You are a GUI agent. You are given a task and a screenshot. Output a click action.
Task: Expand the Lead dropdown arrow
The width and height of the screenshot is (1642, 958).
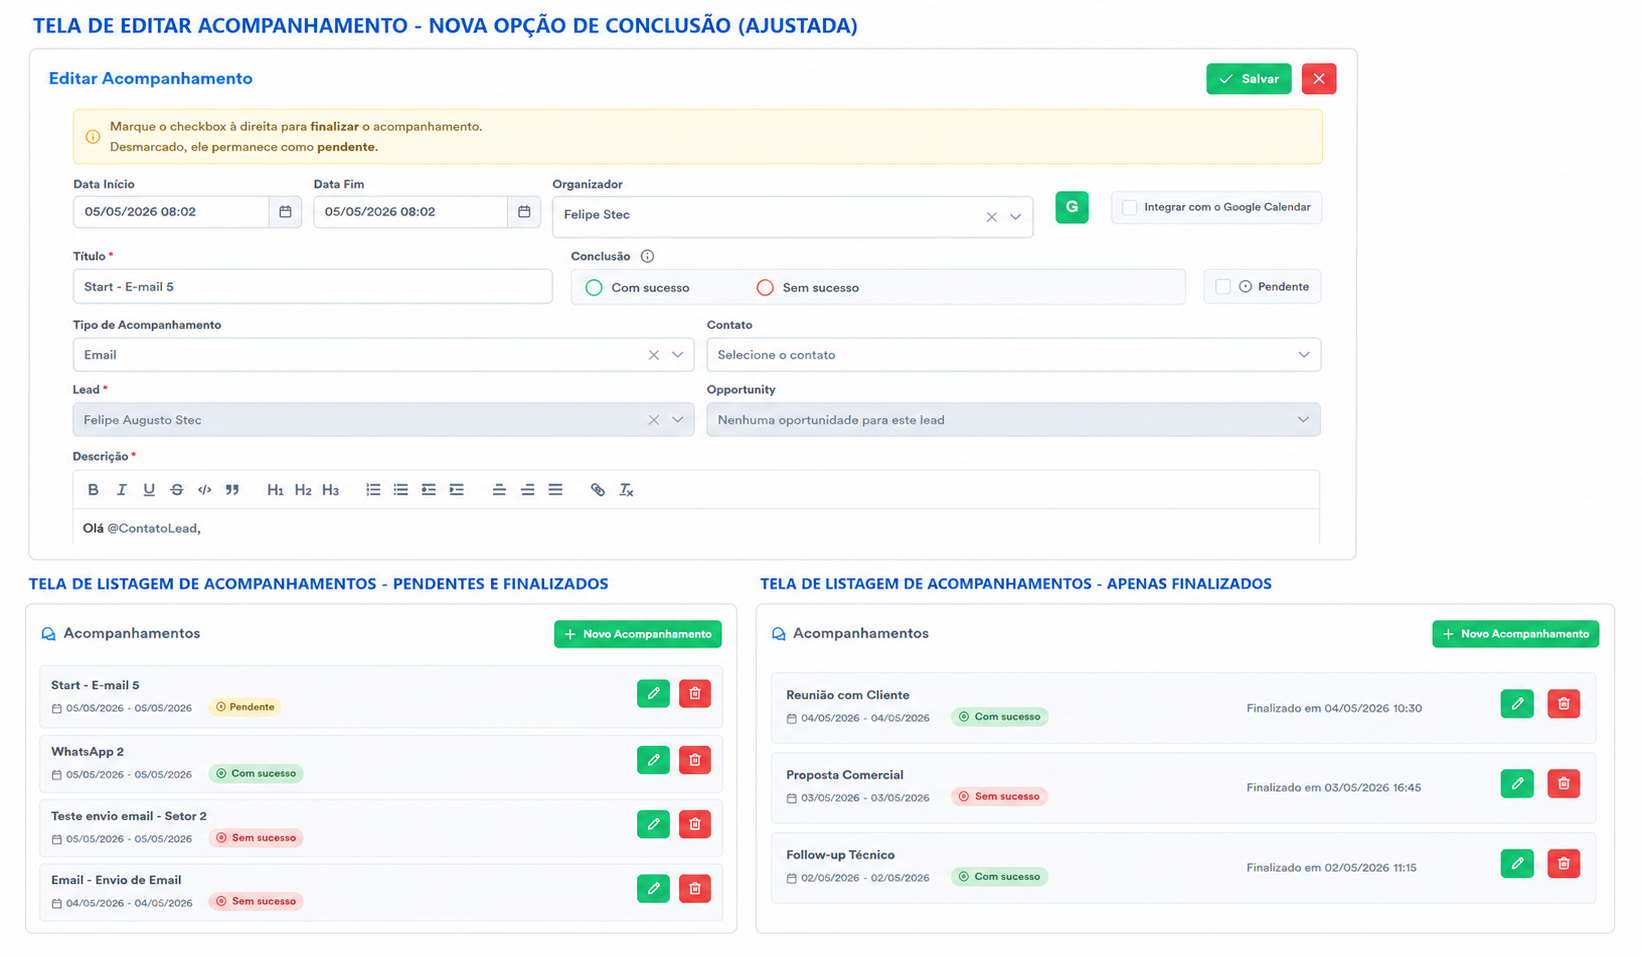(678, 420)
